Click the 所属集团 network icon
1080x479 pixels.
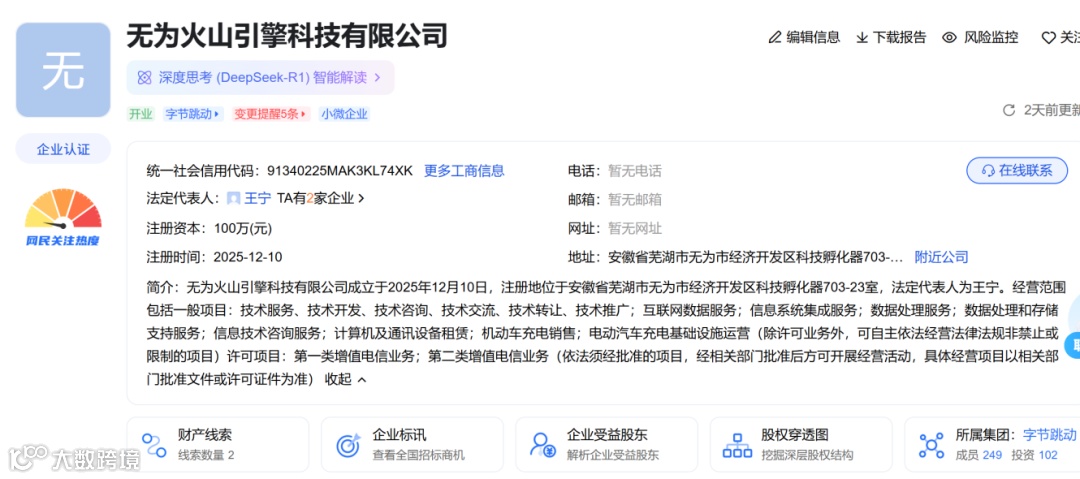(931, 445)
